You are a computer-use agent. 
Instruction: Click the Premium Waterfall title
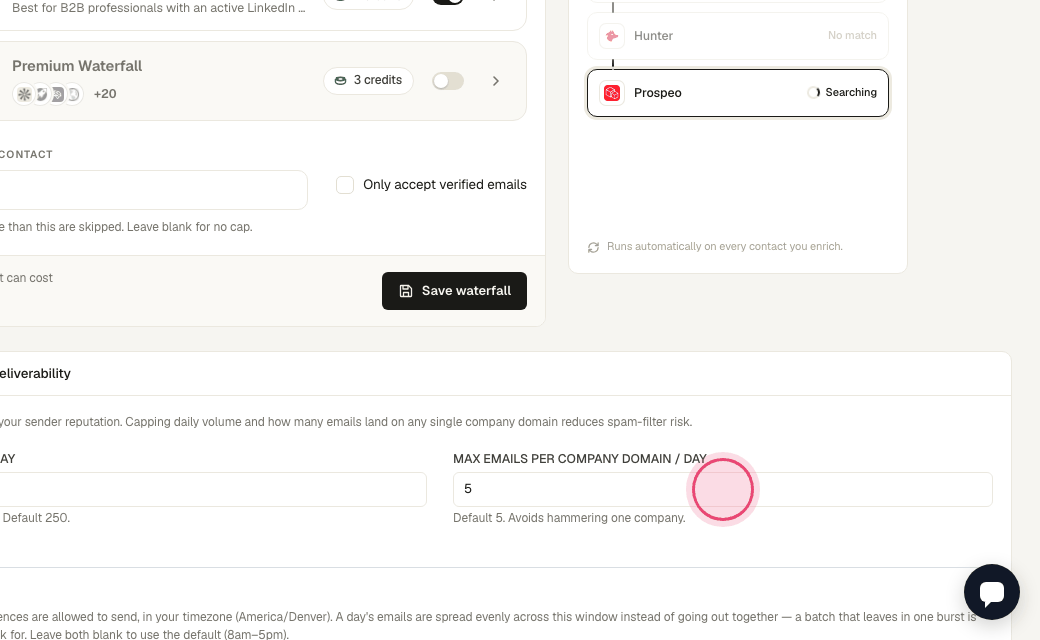tap(77, 66)
